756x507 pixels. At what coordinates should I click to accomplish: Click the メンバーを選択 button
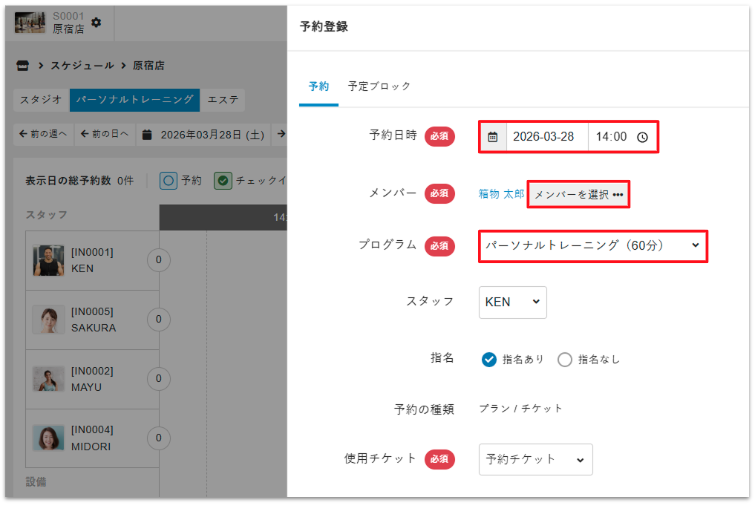[x=578, y=194]
